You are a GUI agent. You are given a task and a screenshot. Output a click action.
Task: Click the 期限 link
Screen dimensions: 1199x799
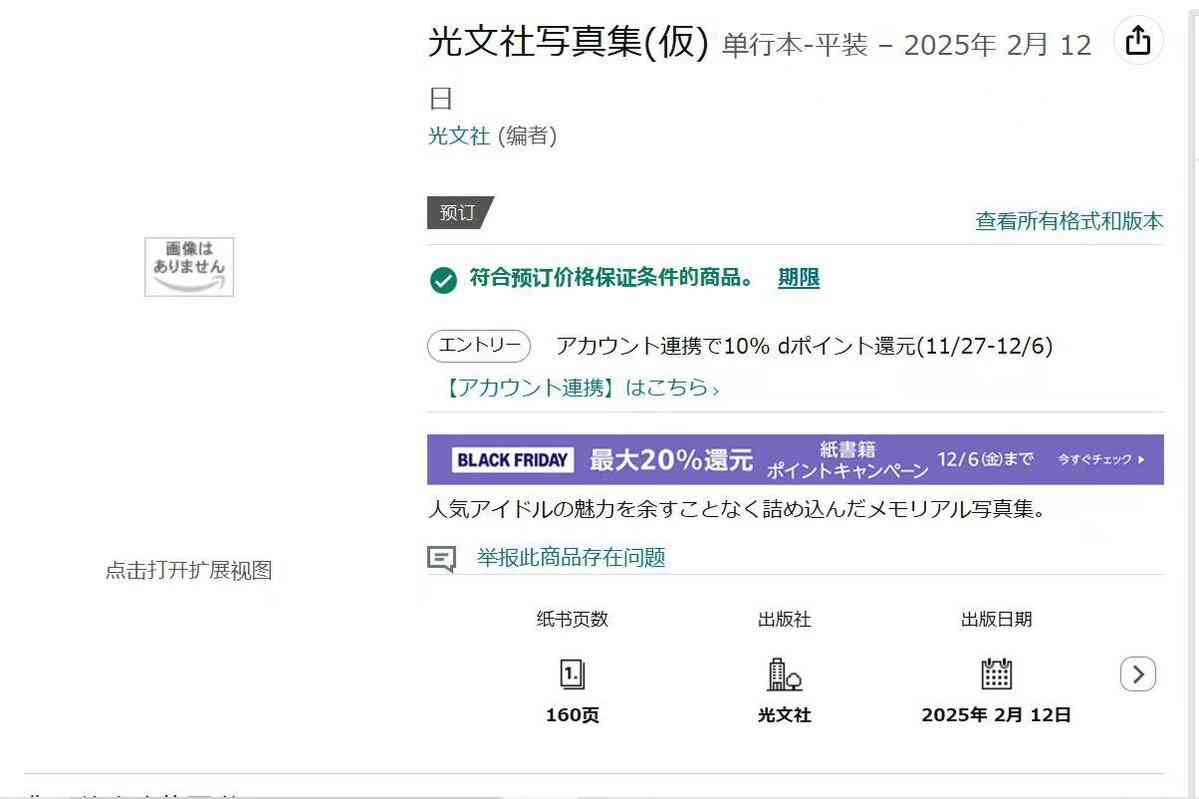798,278
